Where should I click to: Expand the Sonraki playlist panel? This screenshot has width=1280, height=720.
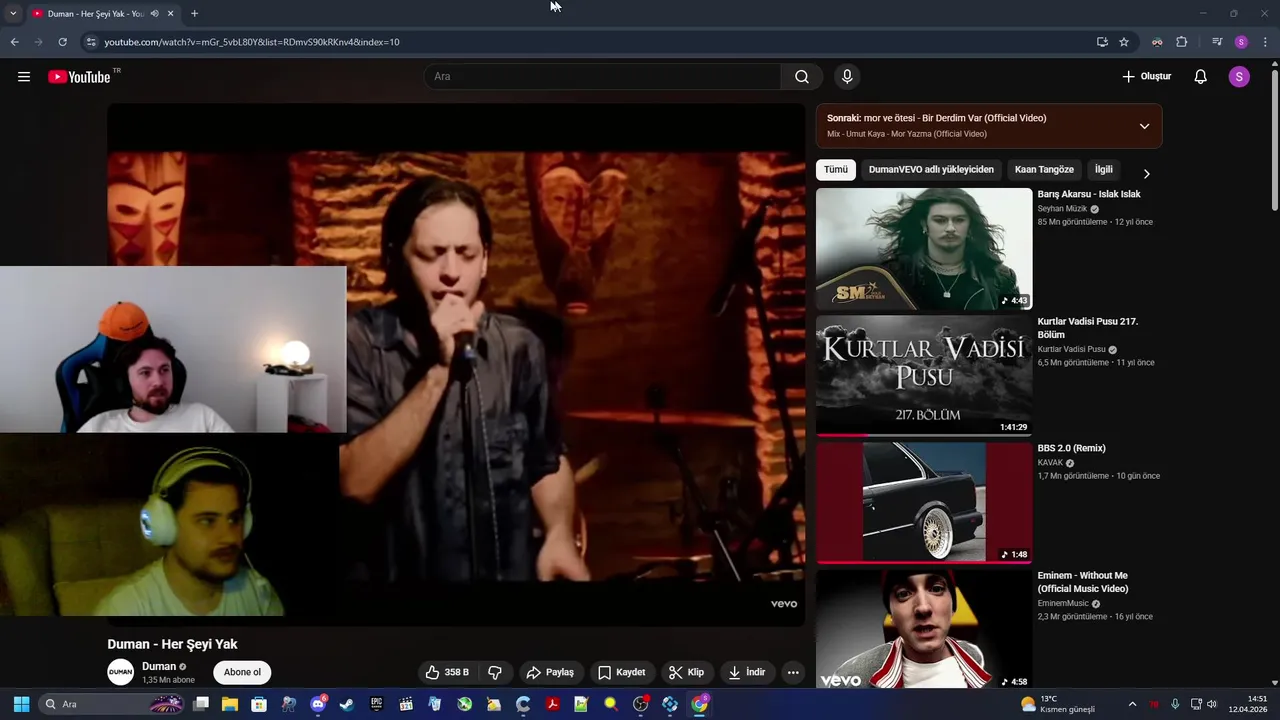[x=1144, y=126]
